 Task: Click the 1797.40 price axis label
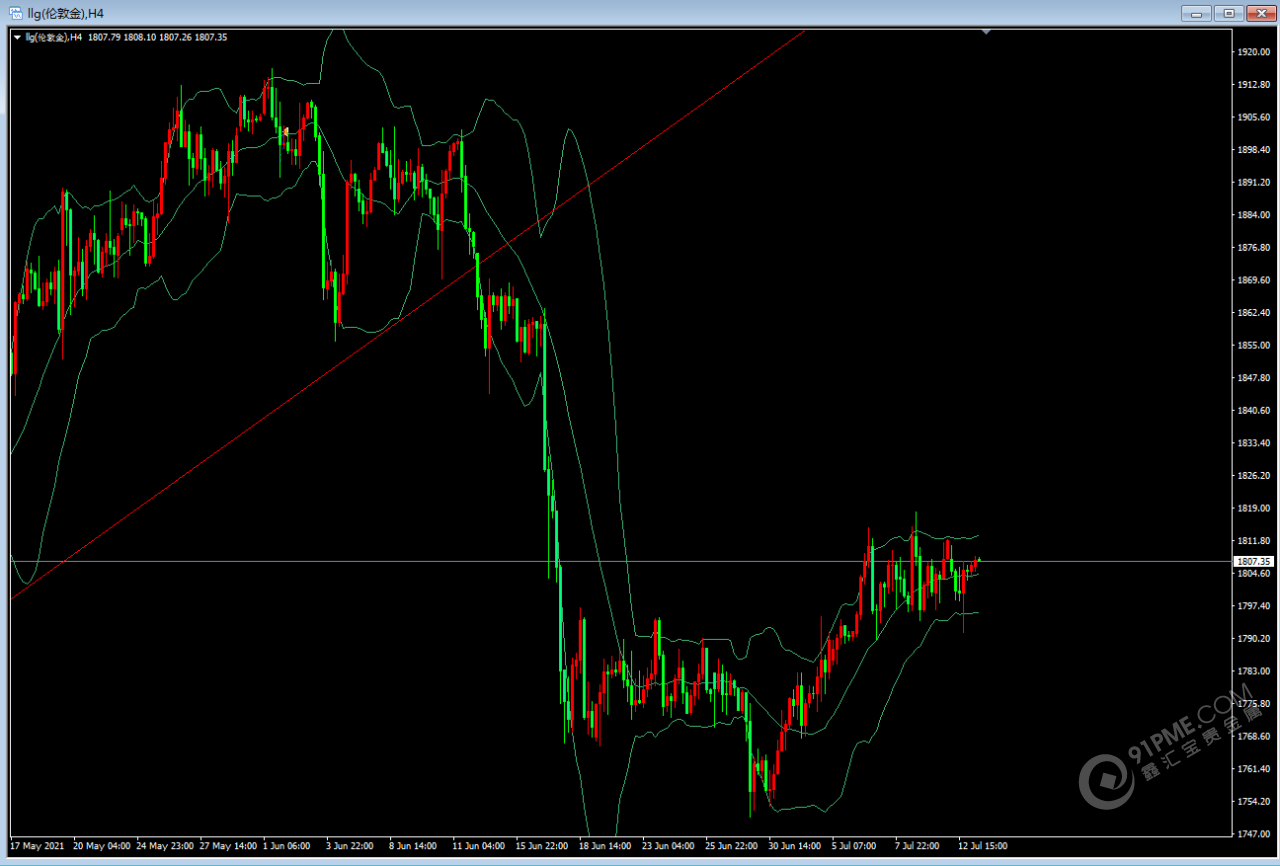point(1253,605)
